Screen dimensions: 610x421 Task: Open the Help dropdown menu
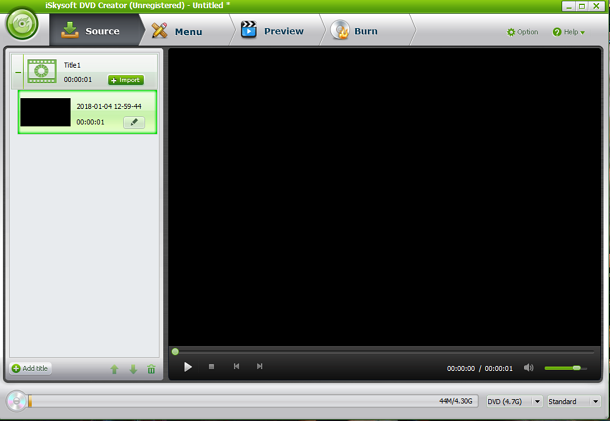[x=568, y=32]
